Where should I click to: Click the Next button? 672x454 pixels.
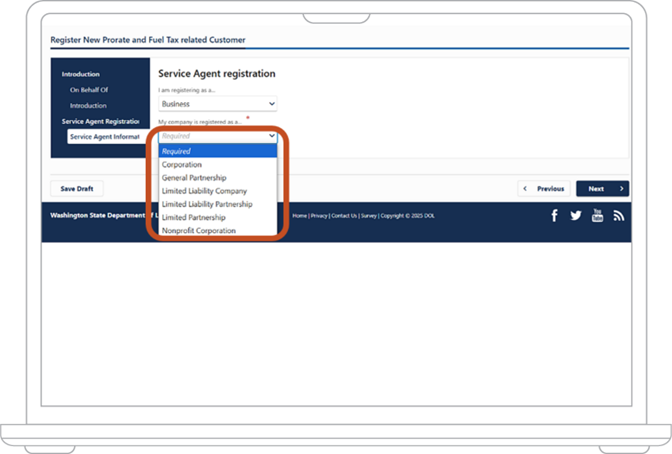(602, 189)
